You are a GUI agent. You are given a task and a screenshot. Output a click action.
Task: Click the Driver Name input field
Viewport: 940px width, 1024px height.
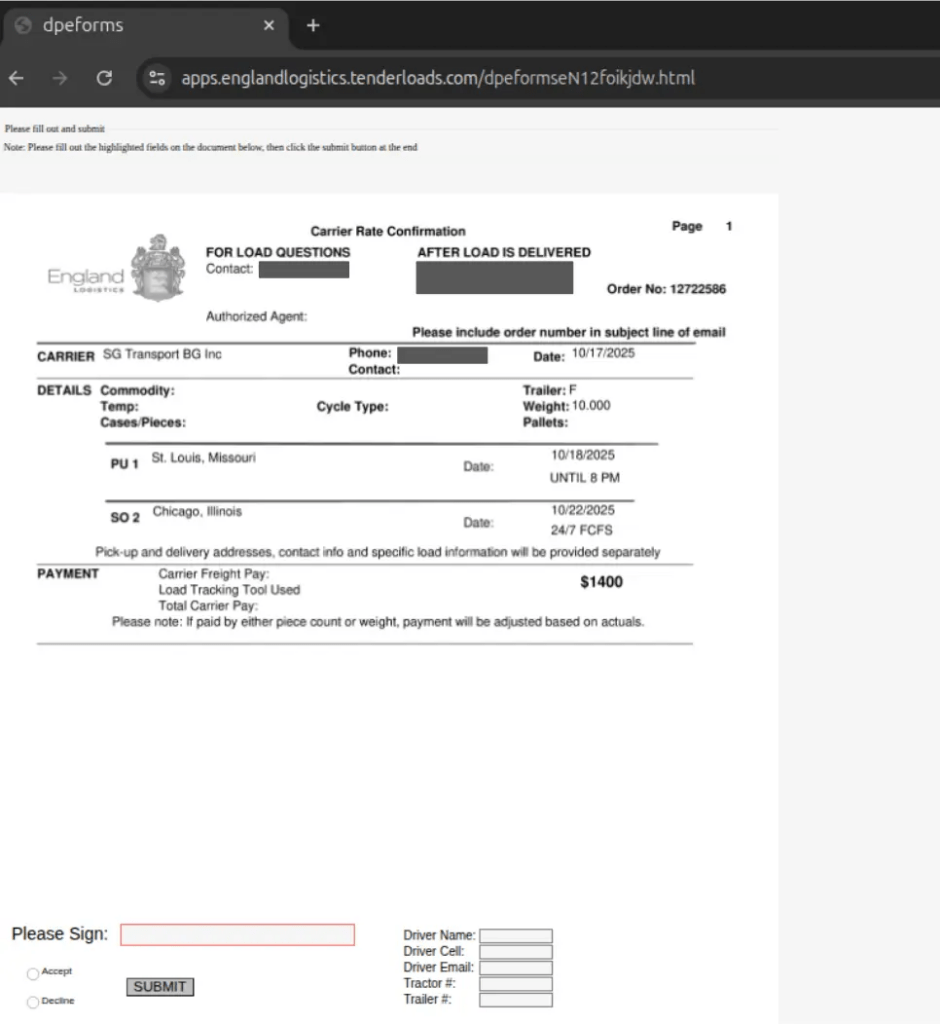[x=515, y=934]
